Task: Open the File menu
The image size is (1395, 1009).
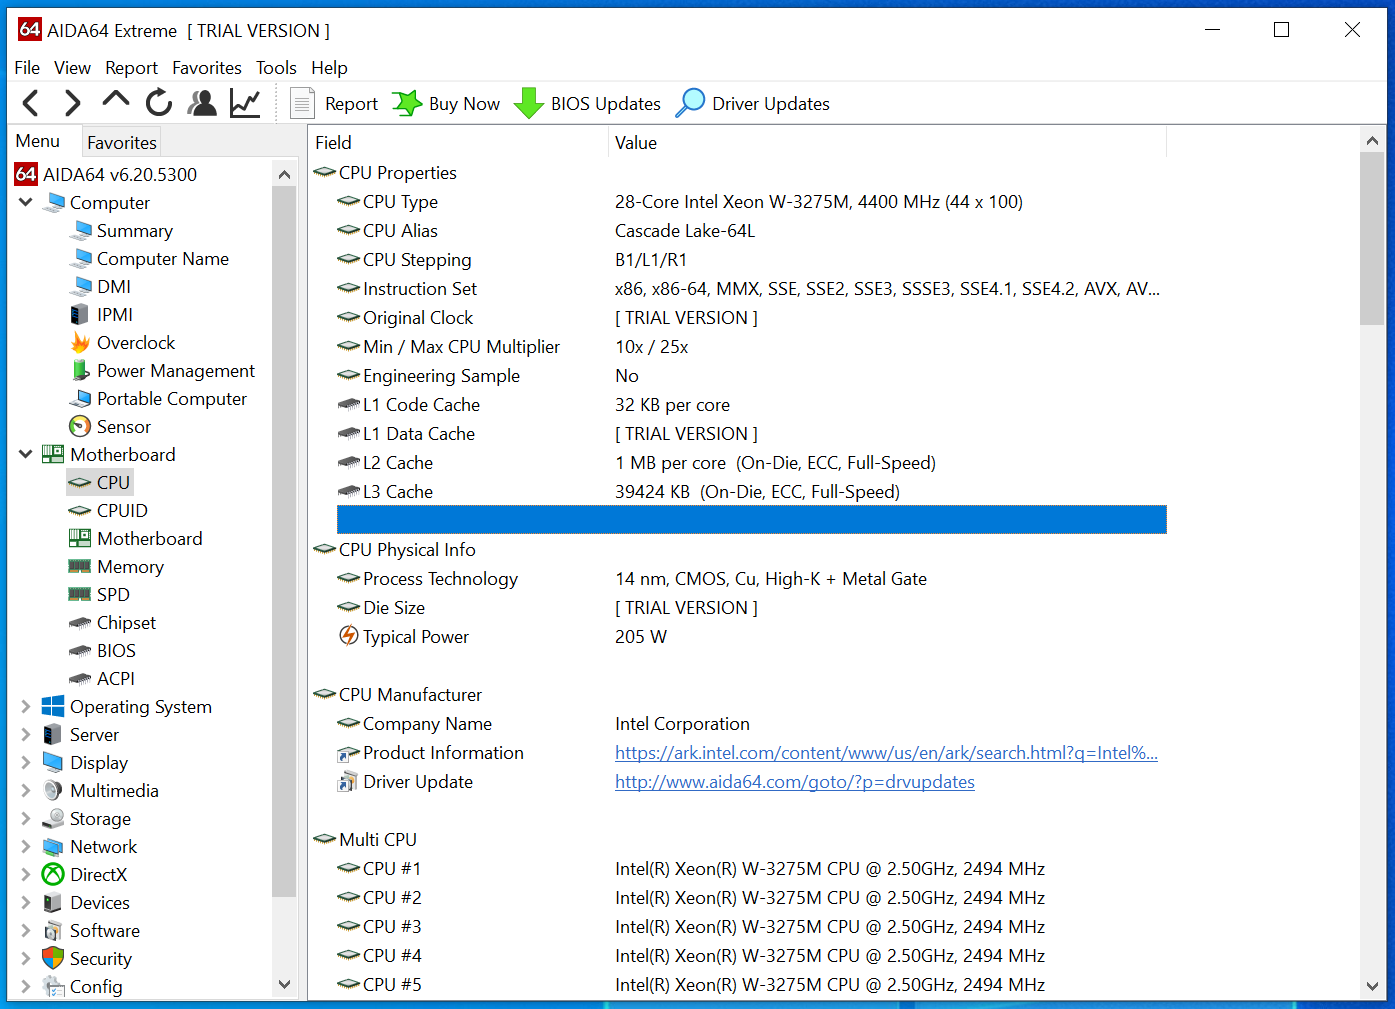Action: click(x=27, y=67)
